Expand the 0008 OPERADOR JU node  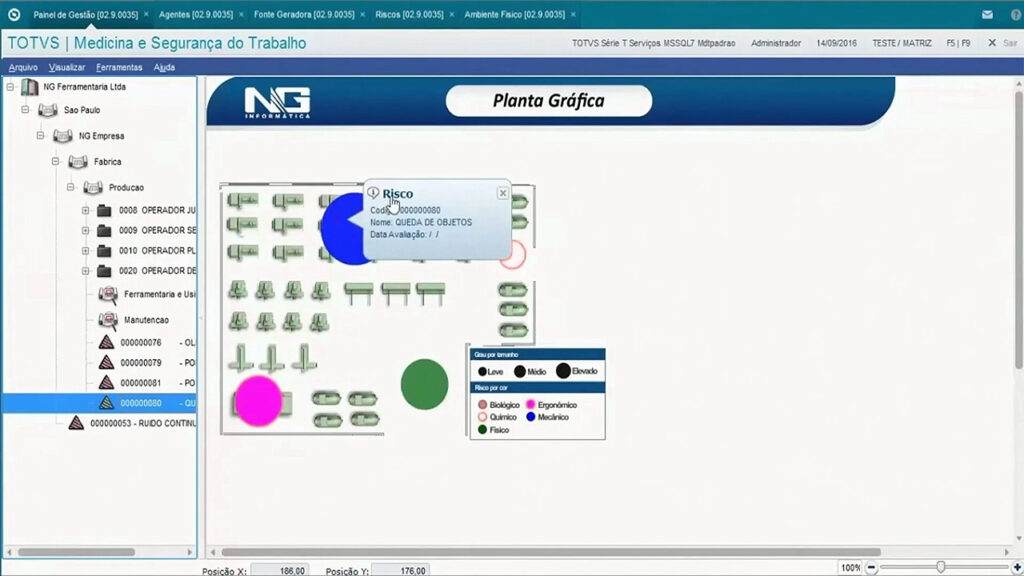[x=86, y=210]
